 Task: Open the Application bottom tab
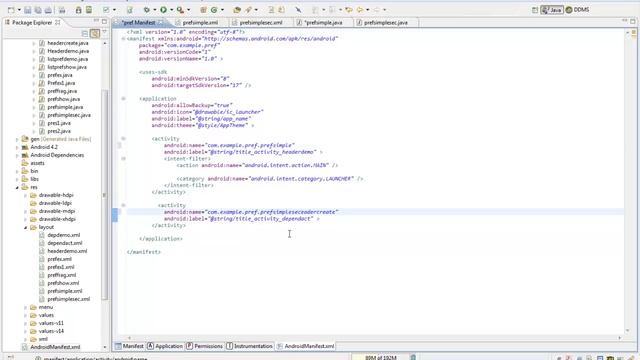pyautogui.click(x=165, y=346)
